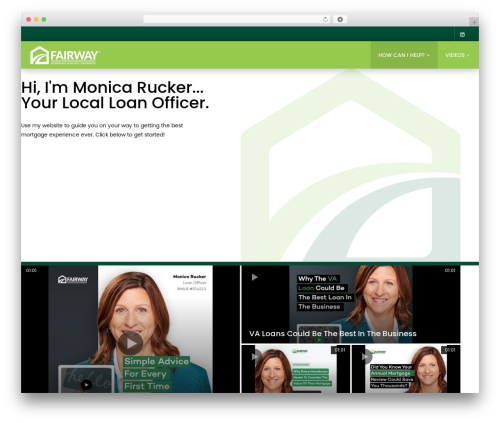Click the Fairway logo in the header
The image size is (500, 423).
click(x=65, y=55)
